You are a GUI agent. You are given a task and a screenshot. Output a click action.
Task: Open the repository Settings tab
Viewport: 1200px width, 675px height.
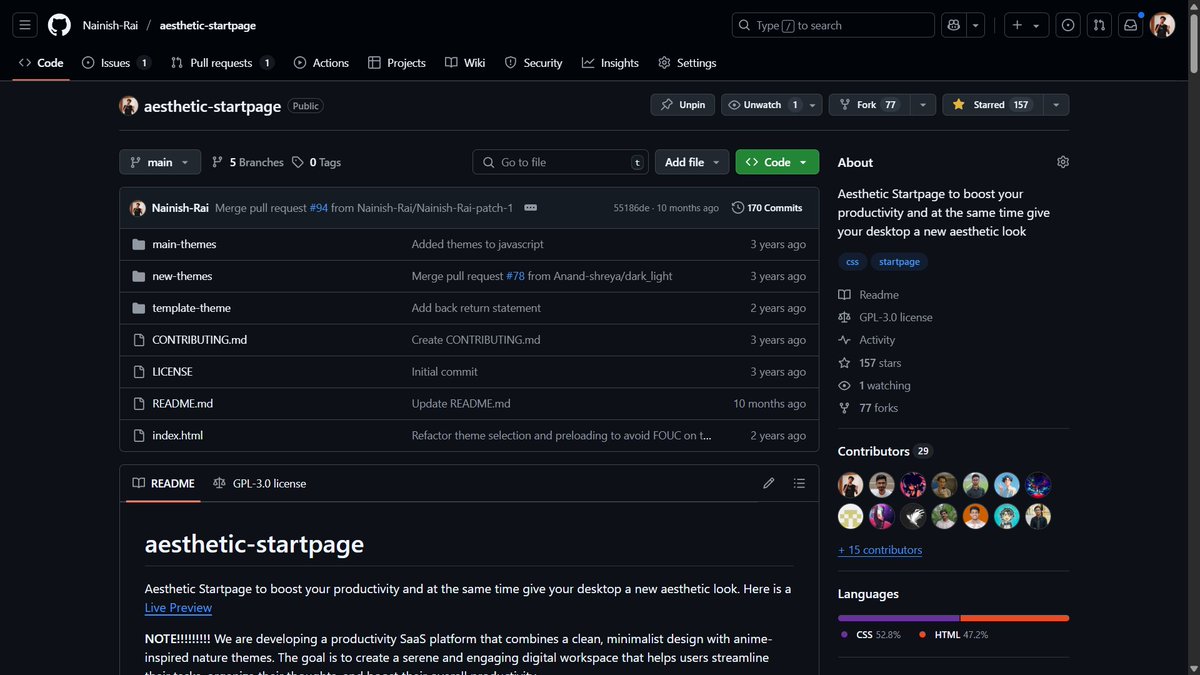pos(687,63)
